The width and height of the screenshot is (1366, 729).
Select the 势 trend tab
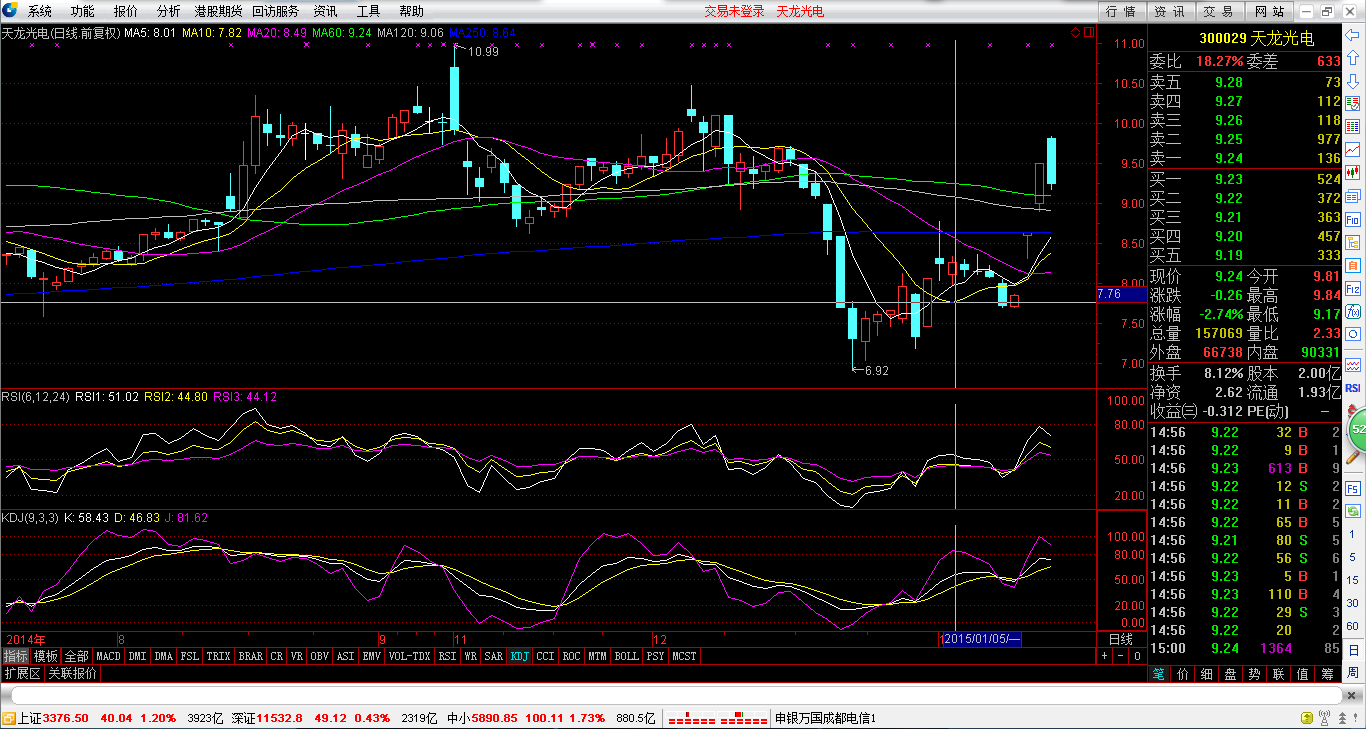pyautogui.click(x=1254, y=674)
